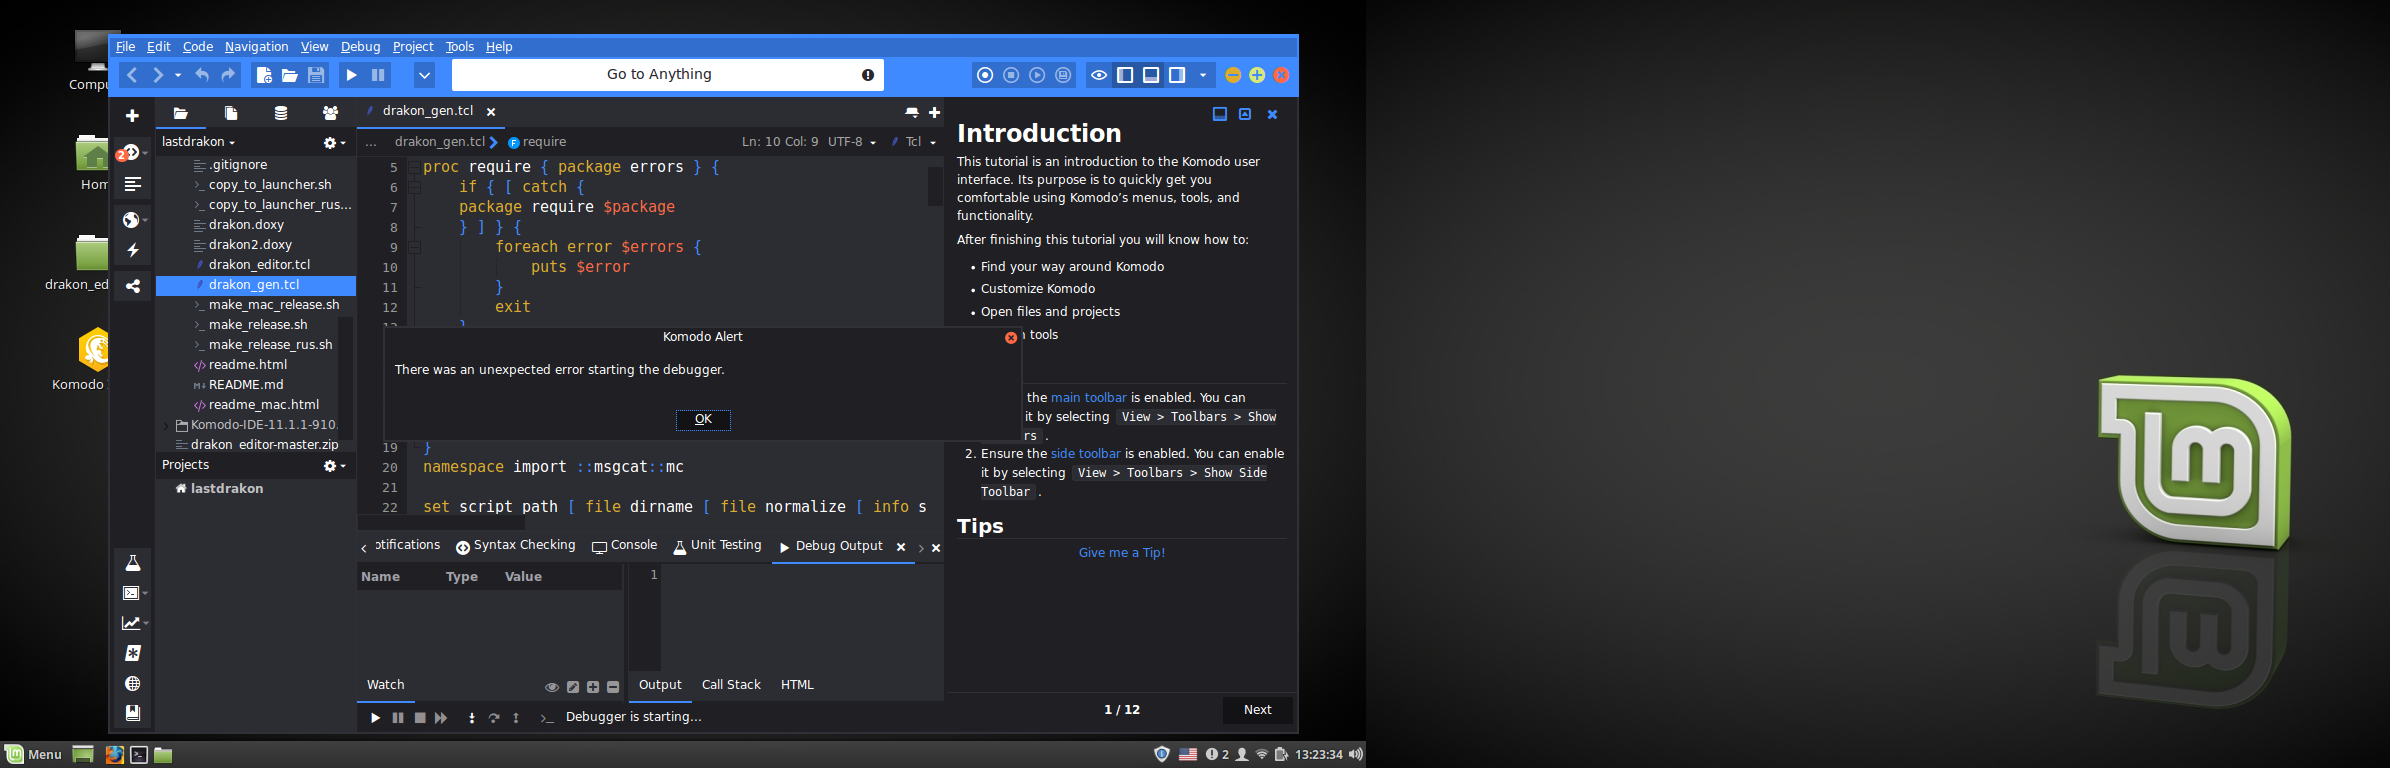
Task: Close the Komodo Alert dialog with red X
Action: click(x=1011, y=338)
